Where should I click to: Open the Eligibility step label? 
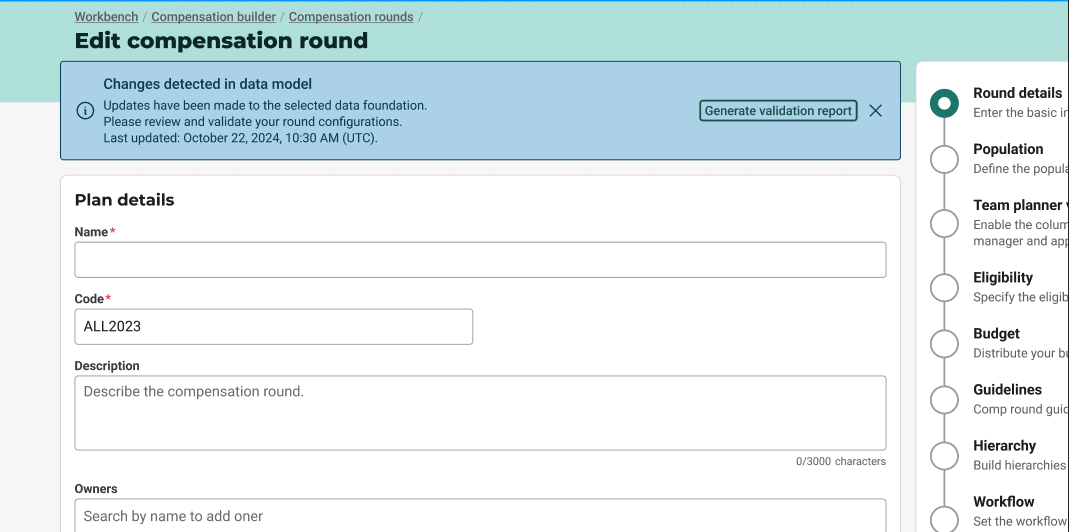point(1003,278)
